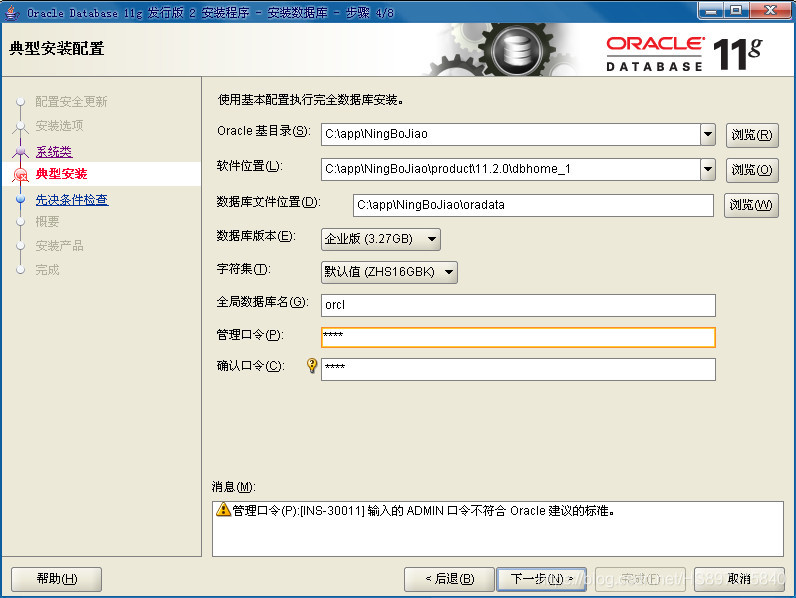This screenshot has width=796, height=598.
Task: Maximize the installer window
Action: point(736,10)
